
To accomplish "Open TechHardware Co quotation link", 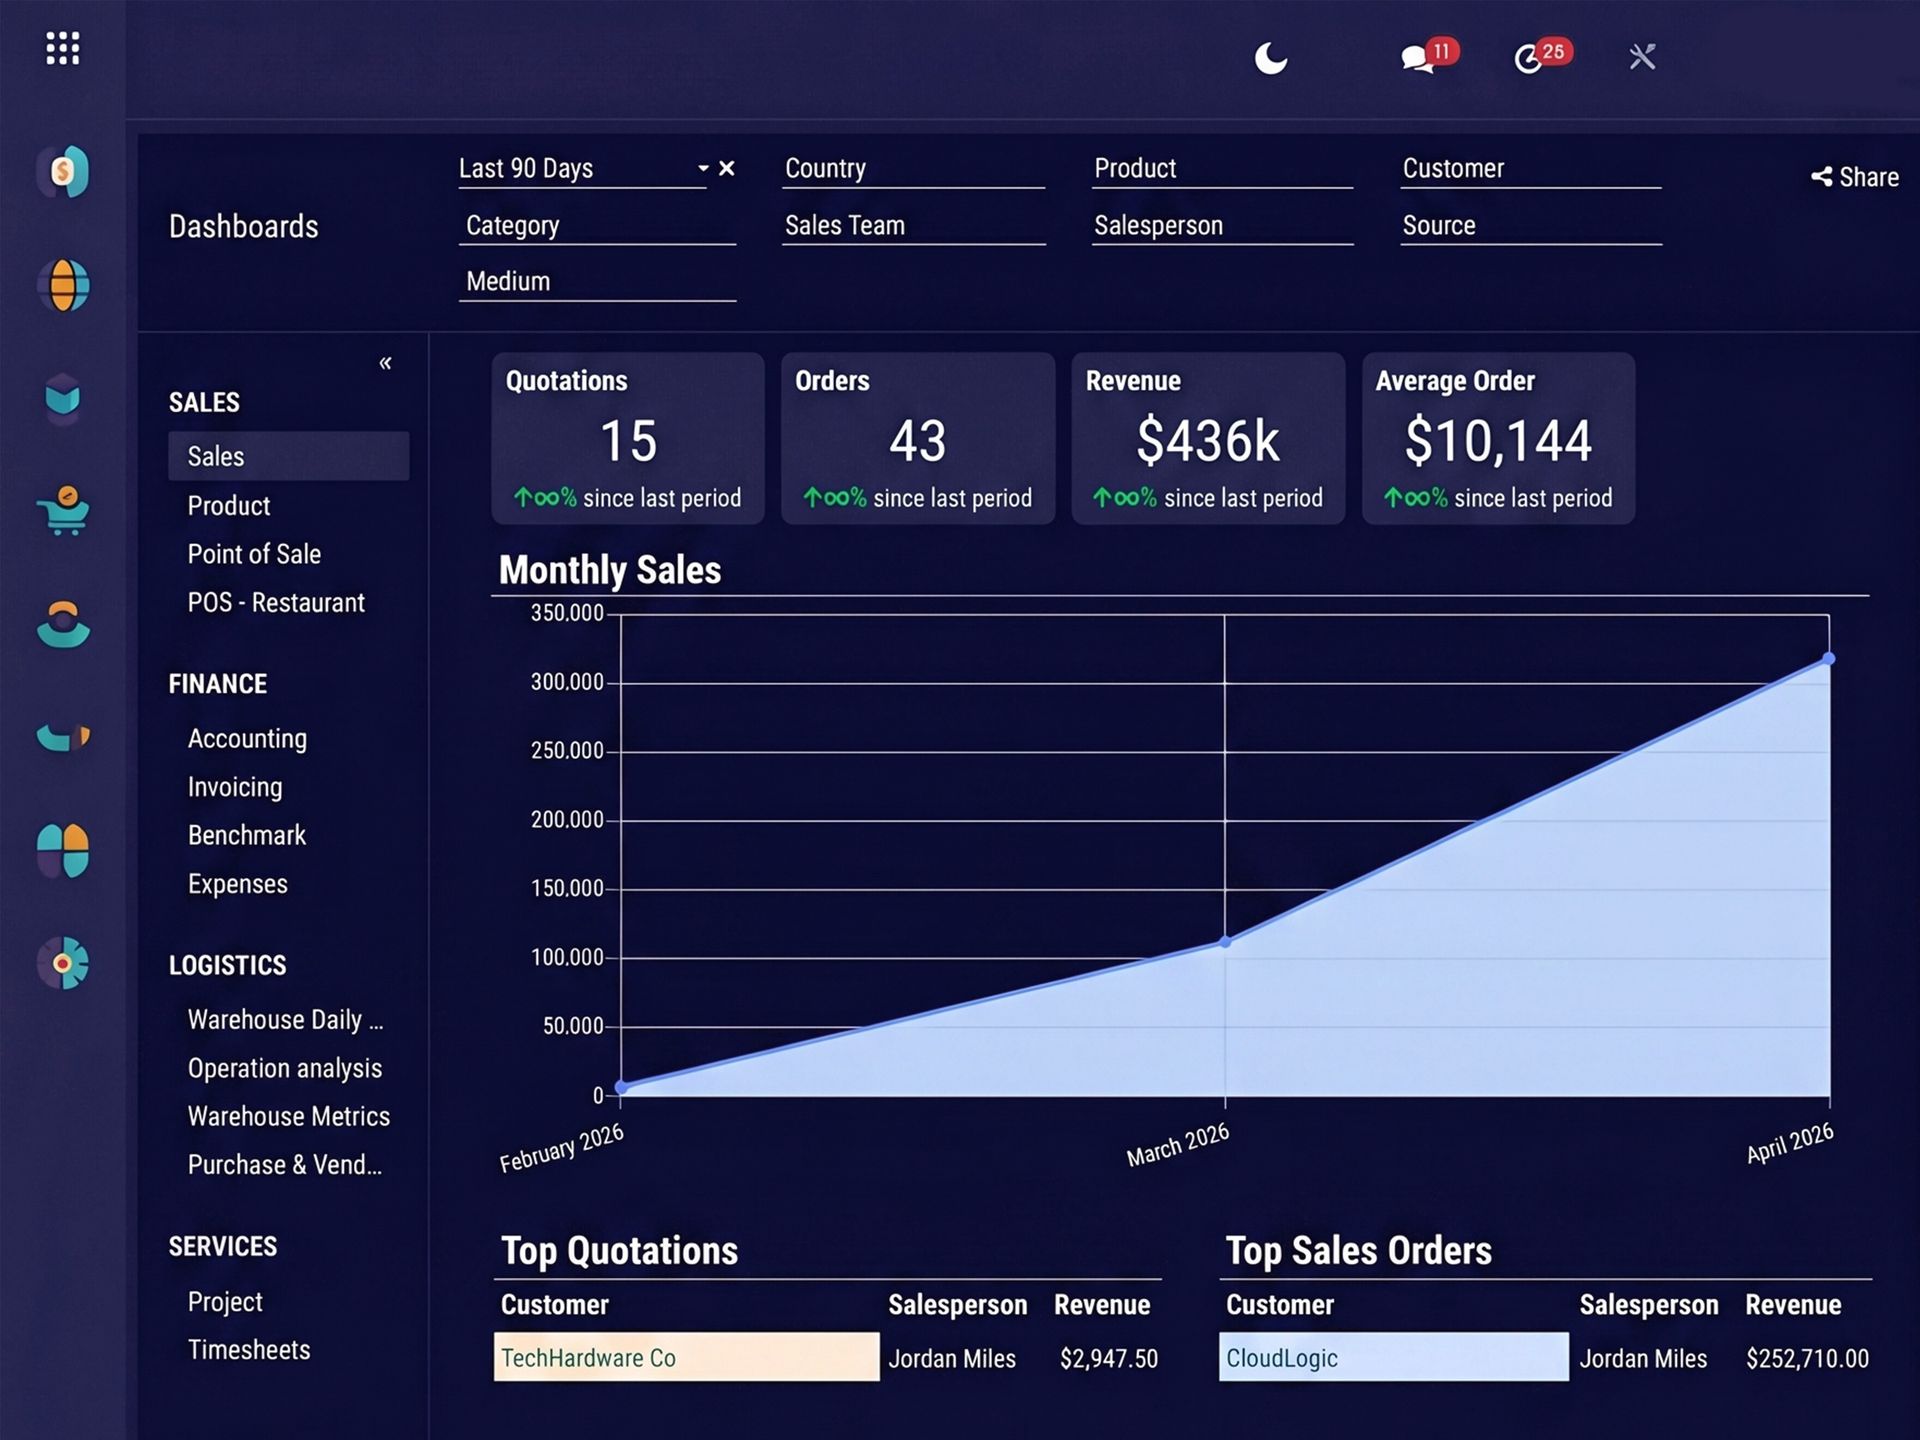I will pos(588,1358).
